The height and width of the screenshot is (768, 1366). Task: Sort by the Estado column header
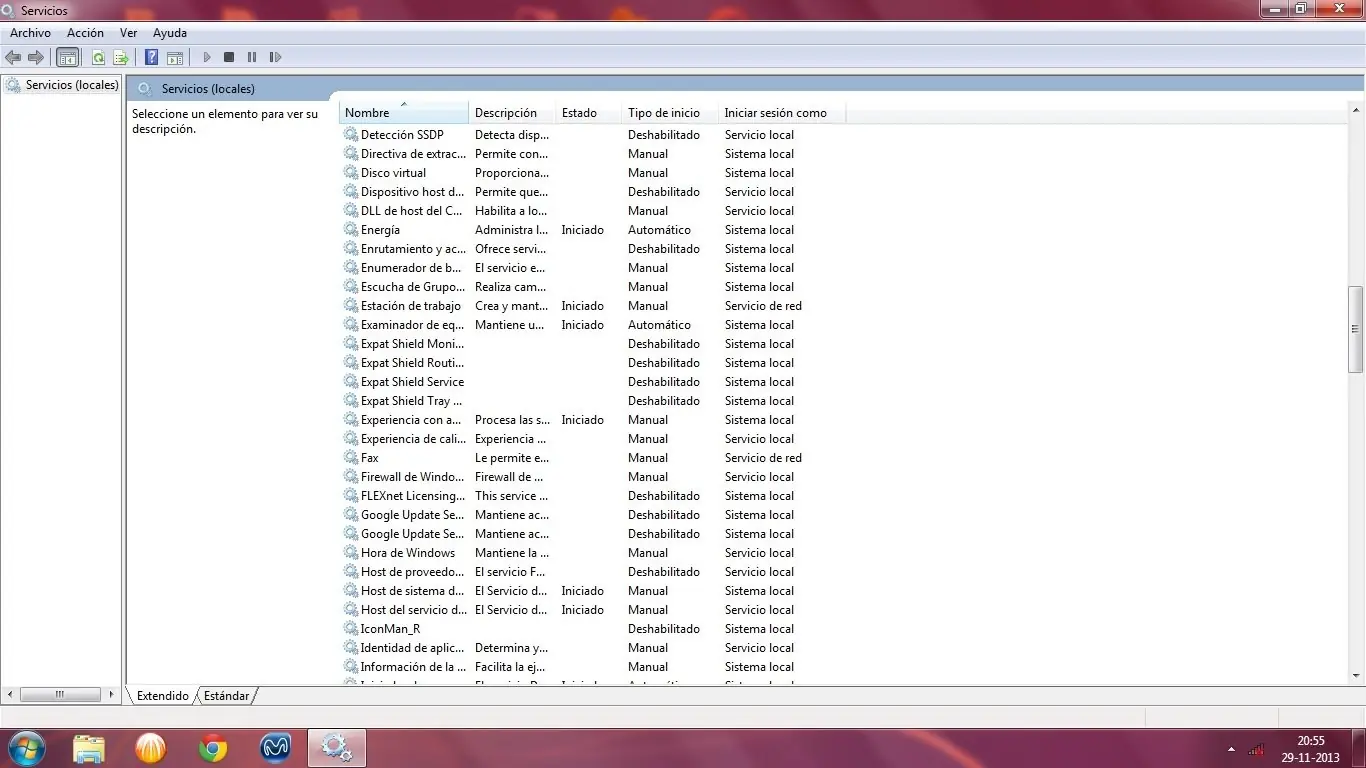[x=588, y=112]
